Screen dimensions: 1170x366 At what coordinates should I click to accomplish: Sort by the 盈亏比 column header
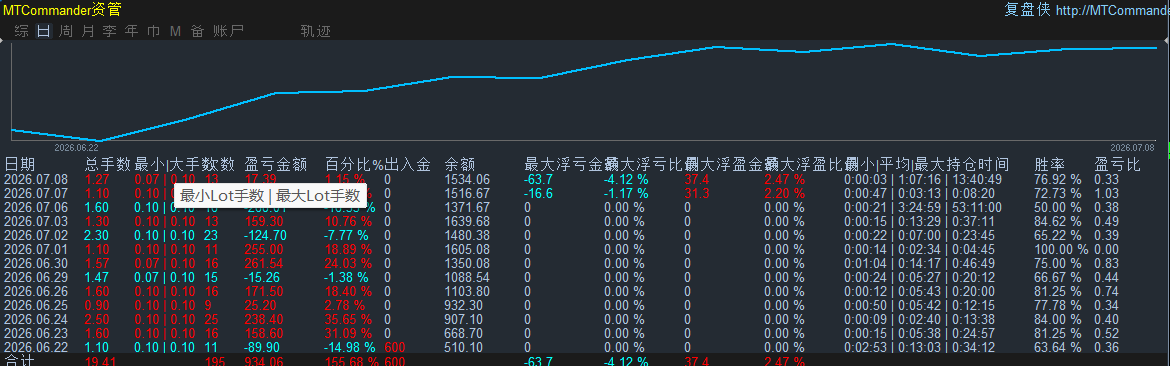pos(1117,165)
